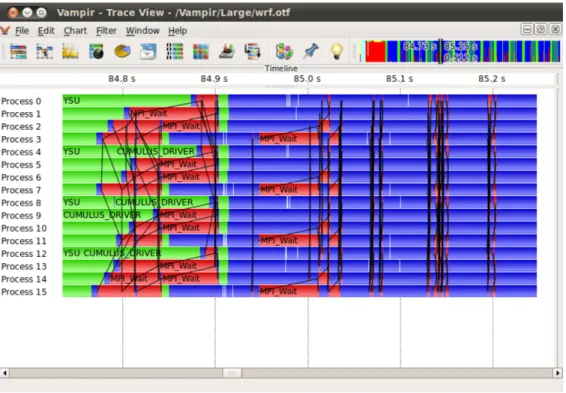566x393 pixels.
Task: Click the Timeline header label
Action: (281, 68)
